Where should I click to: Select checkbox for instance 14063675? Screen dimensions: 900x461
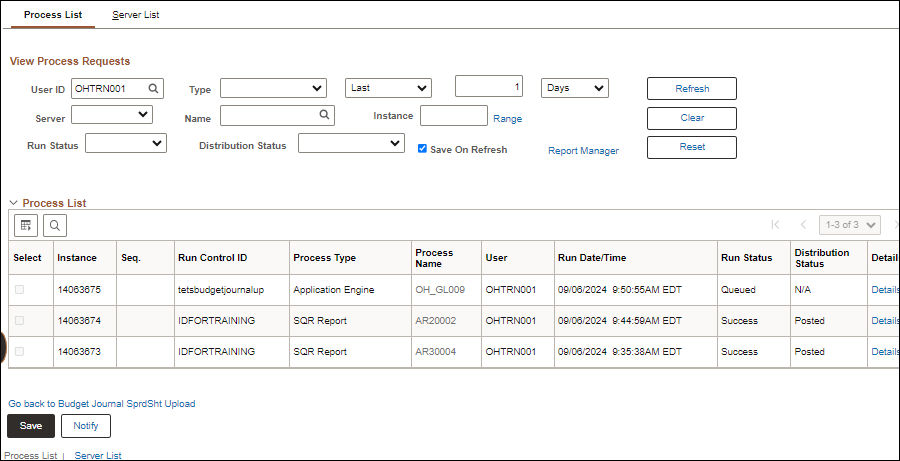19,290
